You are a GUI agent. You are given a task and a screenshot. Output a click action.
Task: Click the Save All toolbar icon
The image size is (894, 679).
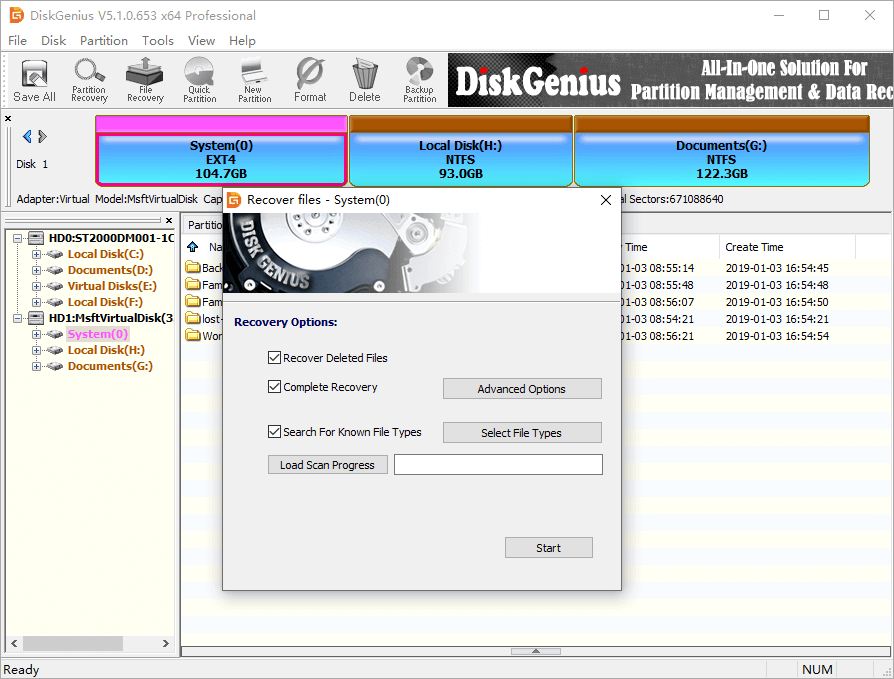pos(34,80)
